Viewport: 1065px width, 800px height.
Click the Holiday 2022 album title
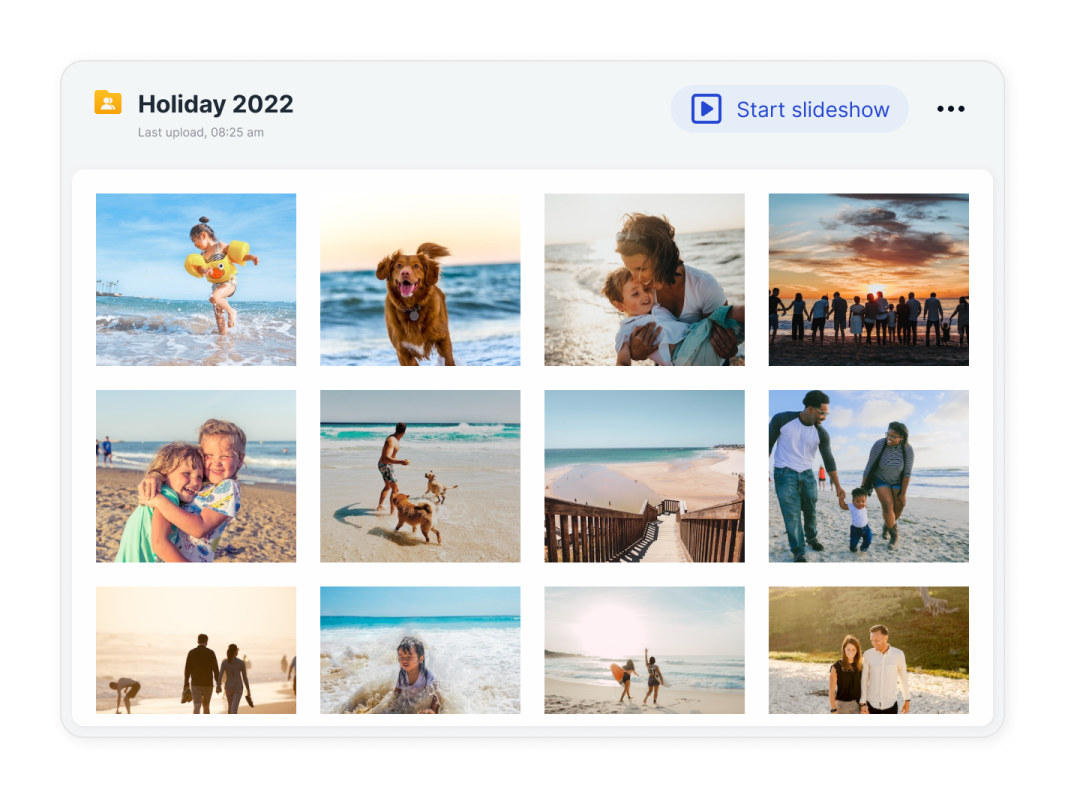click(215, 104)
